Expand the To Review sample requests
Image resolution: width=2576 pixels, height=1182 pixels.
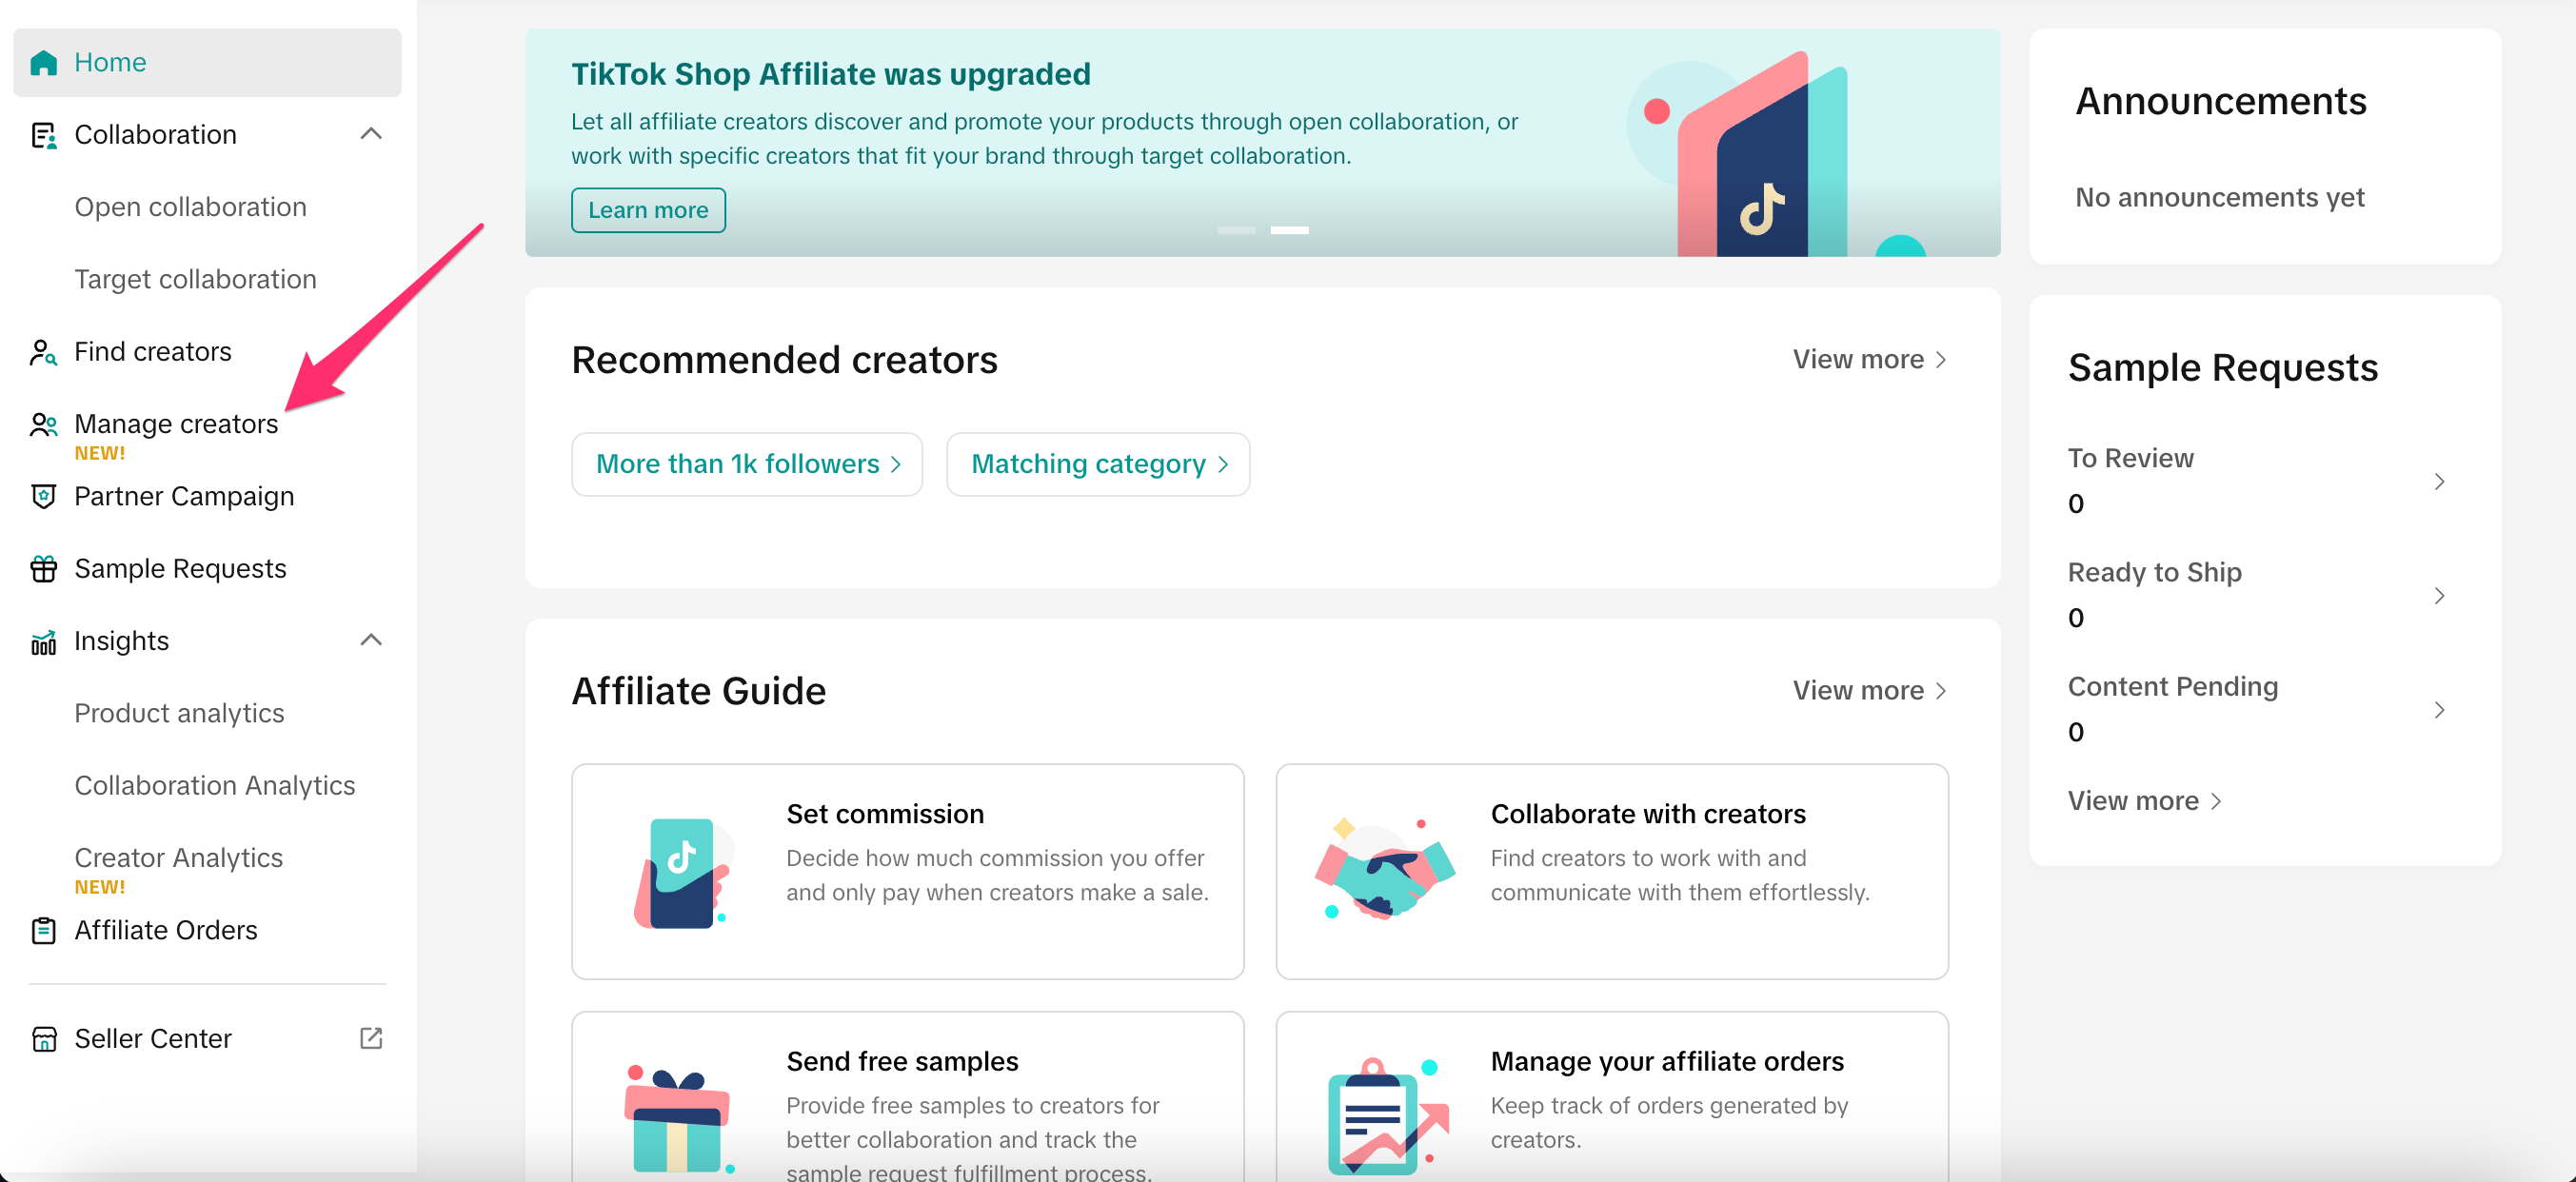(2439, 482)
